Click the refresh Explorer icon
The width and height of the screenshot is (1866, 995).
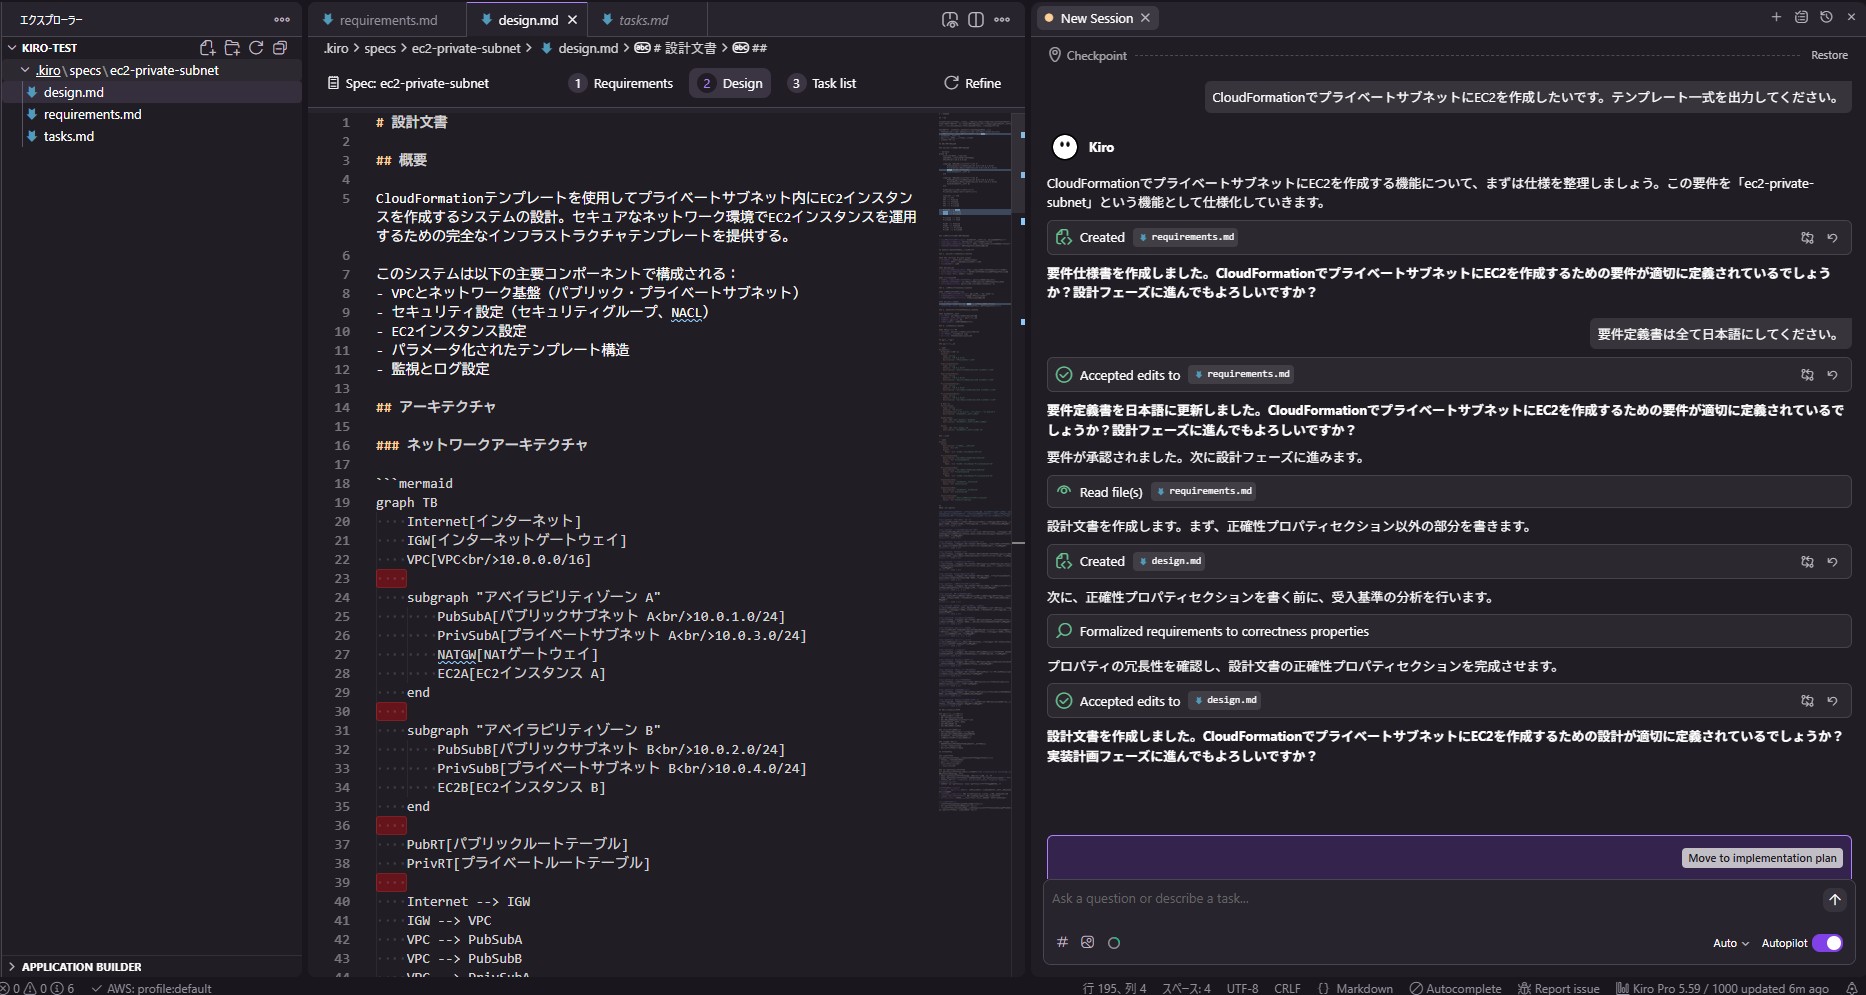256,48
